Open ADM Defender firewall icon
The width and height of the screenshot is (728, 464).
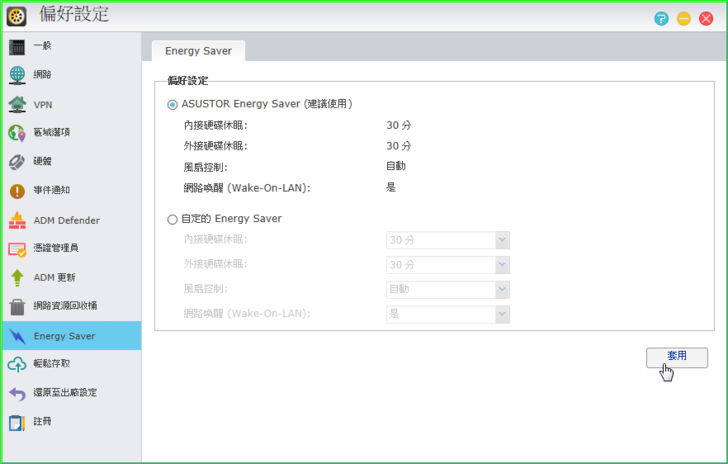[x=17, y=220]
